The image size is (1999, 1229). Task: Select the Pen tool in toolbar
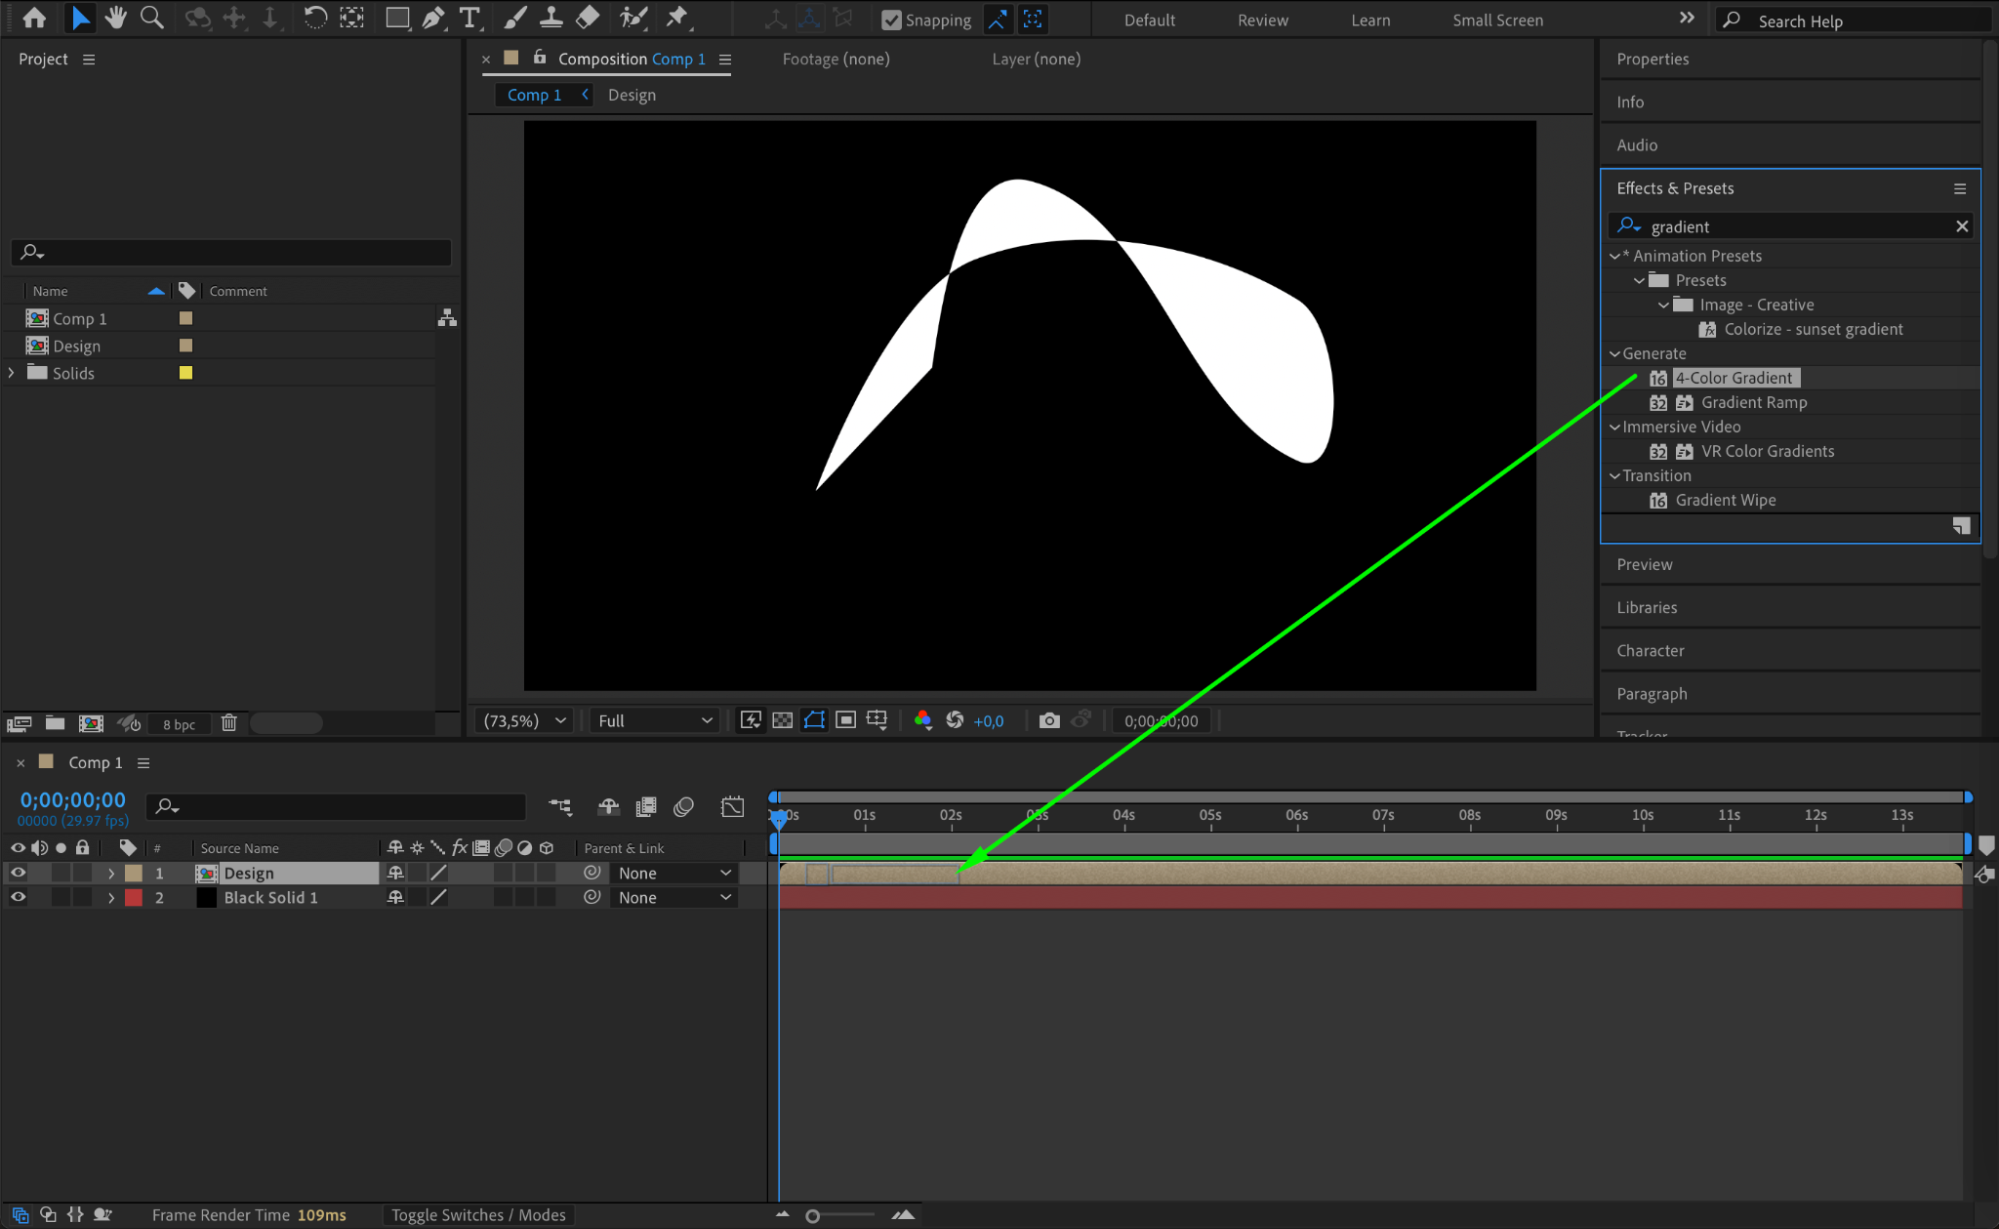tap(433, 18)
